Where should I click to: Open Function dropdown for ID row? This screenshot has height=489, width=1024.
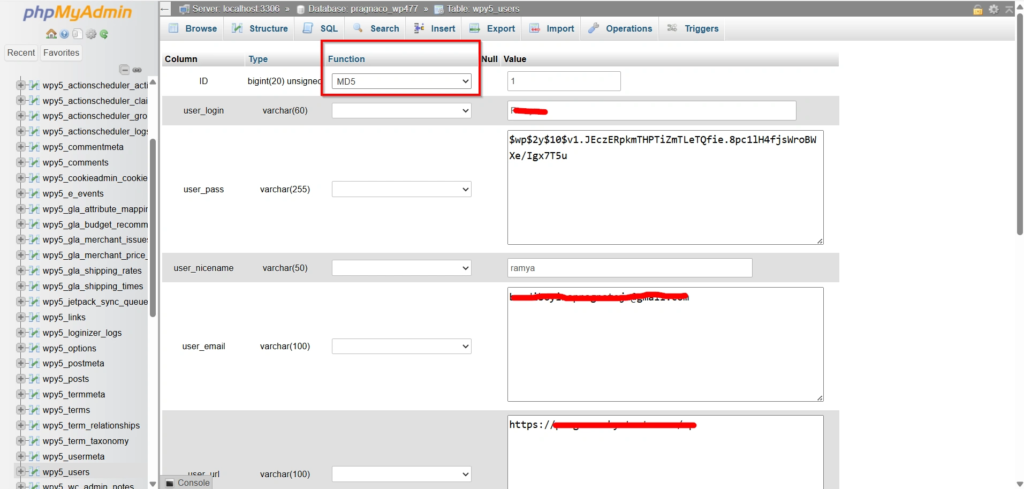[402, 81]
